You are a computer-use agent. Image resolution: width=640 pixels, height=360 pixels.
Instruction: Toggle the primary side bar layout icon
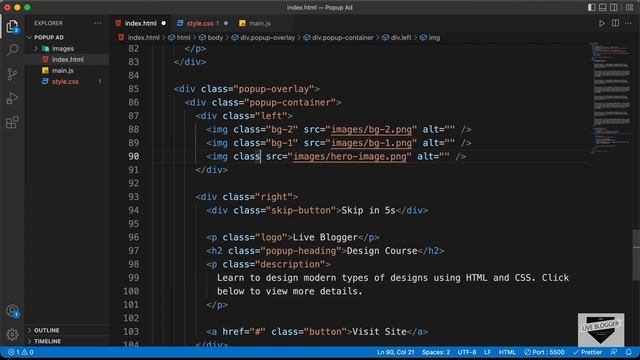(591, 7)
